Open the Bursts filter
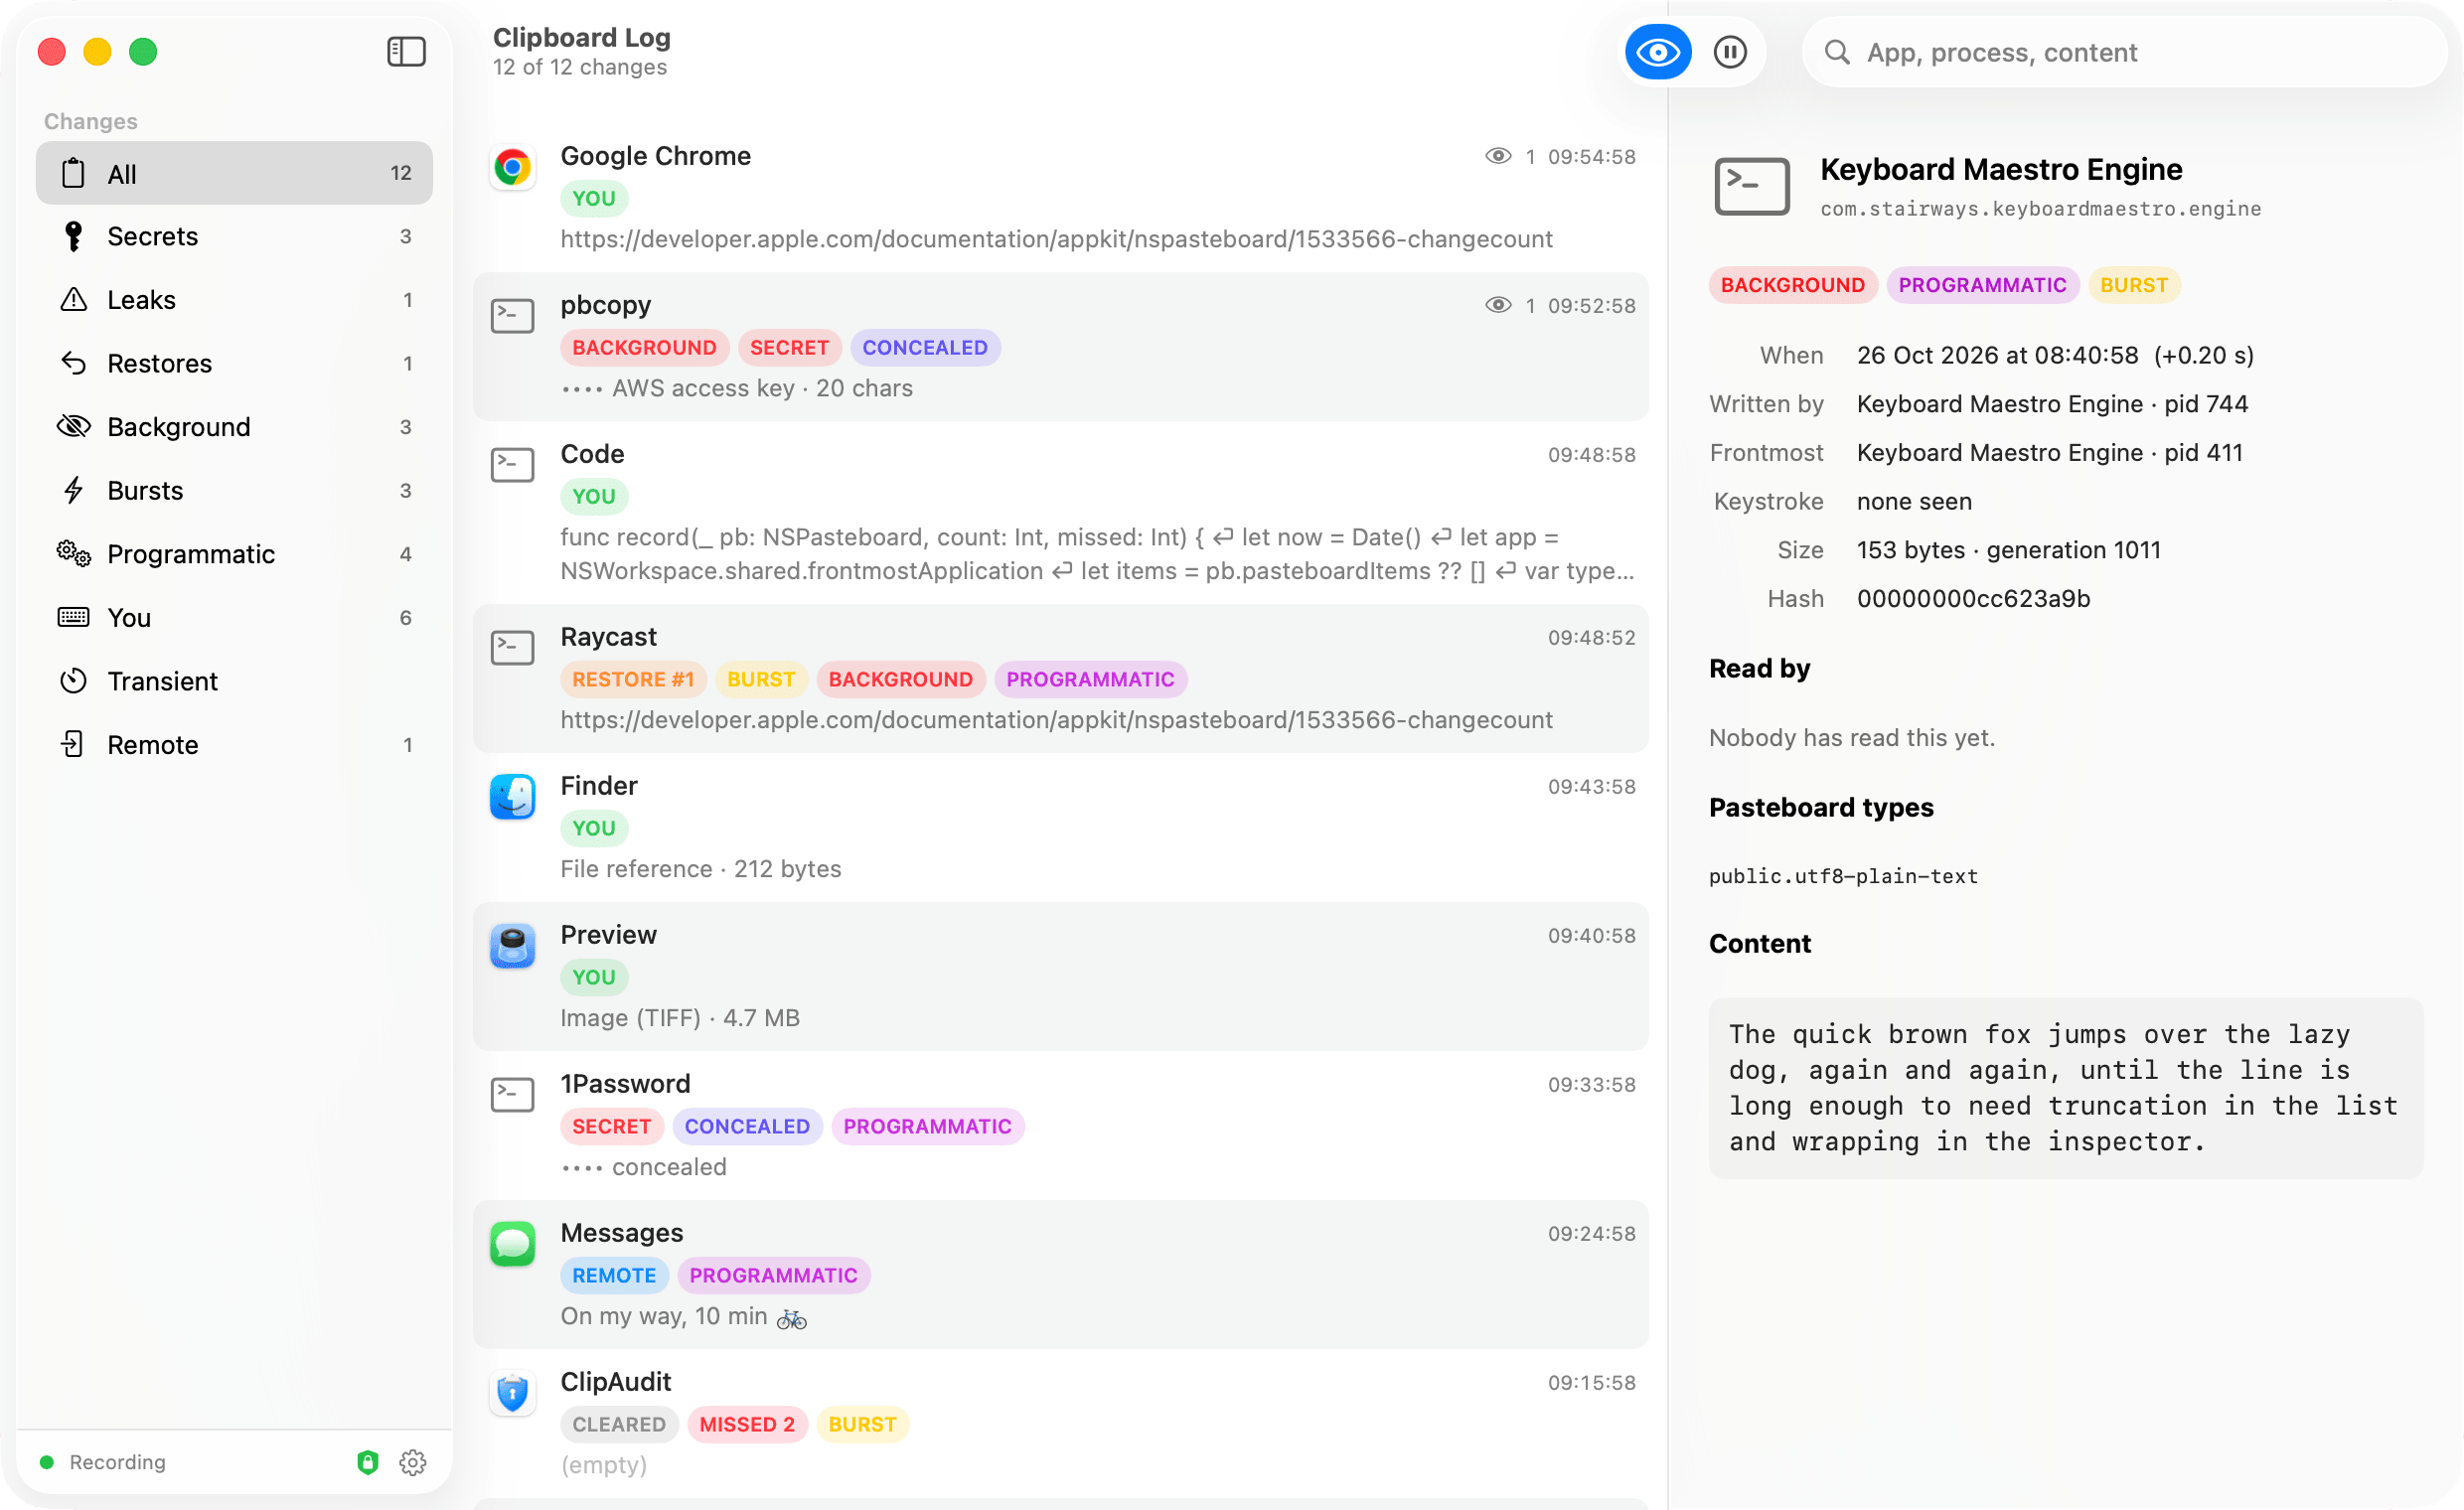 234,490
